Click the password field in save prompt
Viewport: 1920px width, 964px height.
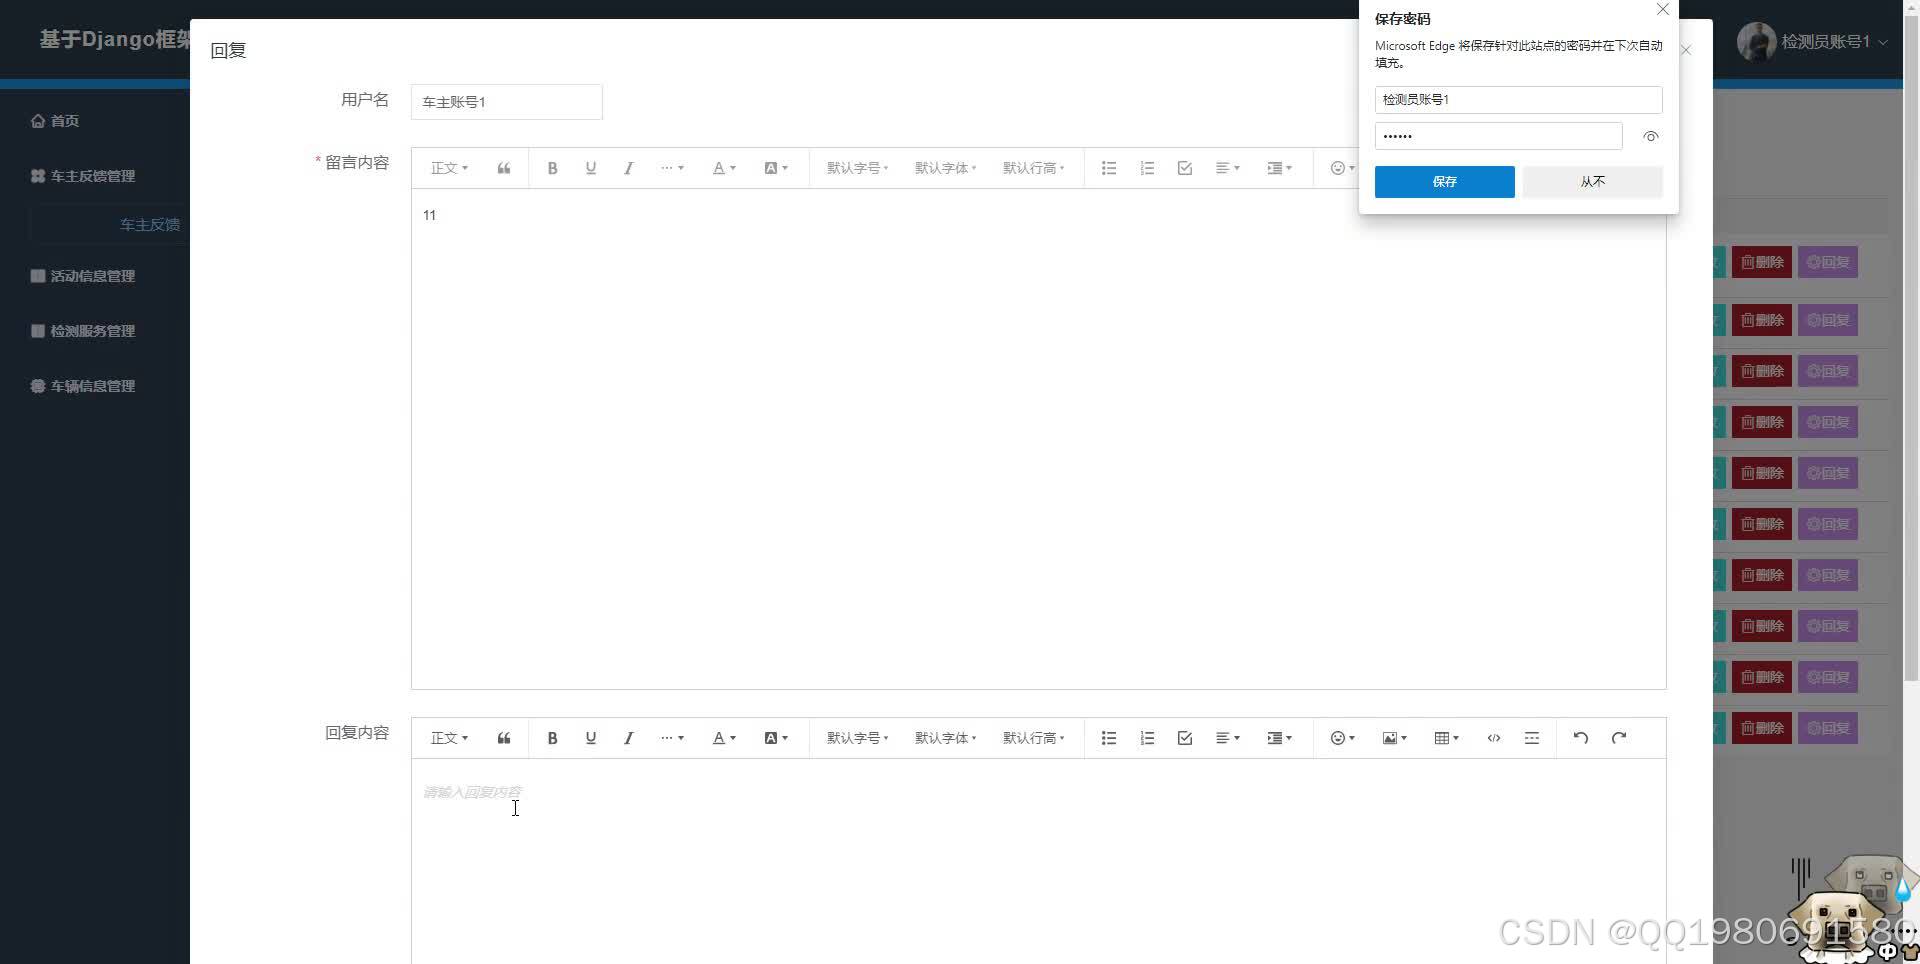pyautogui.click(x=1498, y=136)
